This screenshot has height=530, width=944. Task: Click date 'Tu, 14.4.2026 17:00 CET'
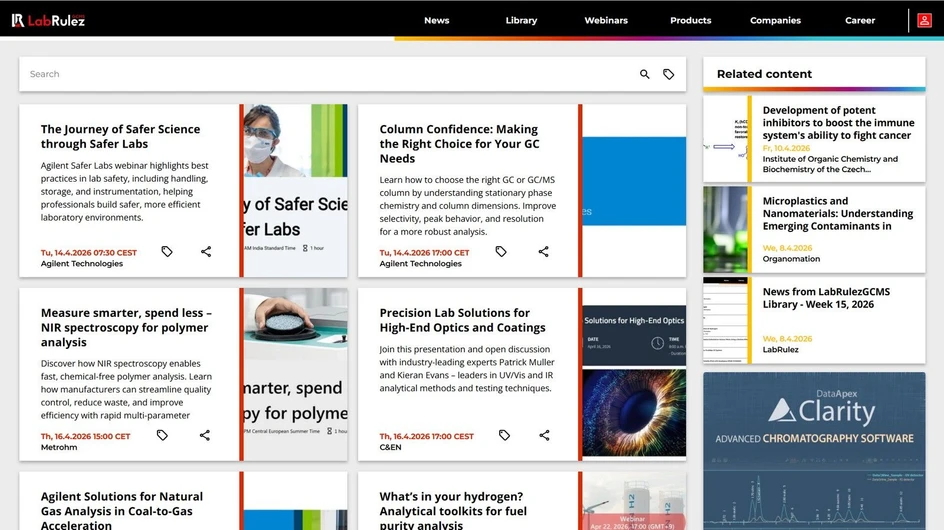point(424,253)
